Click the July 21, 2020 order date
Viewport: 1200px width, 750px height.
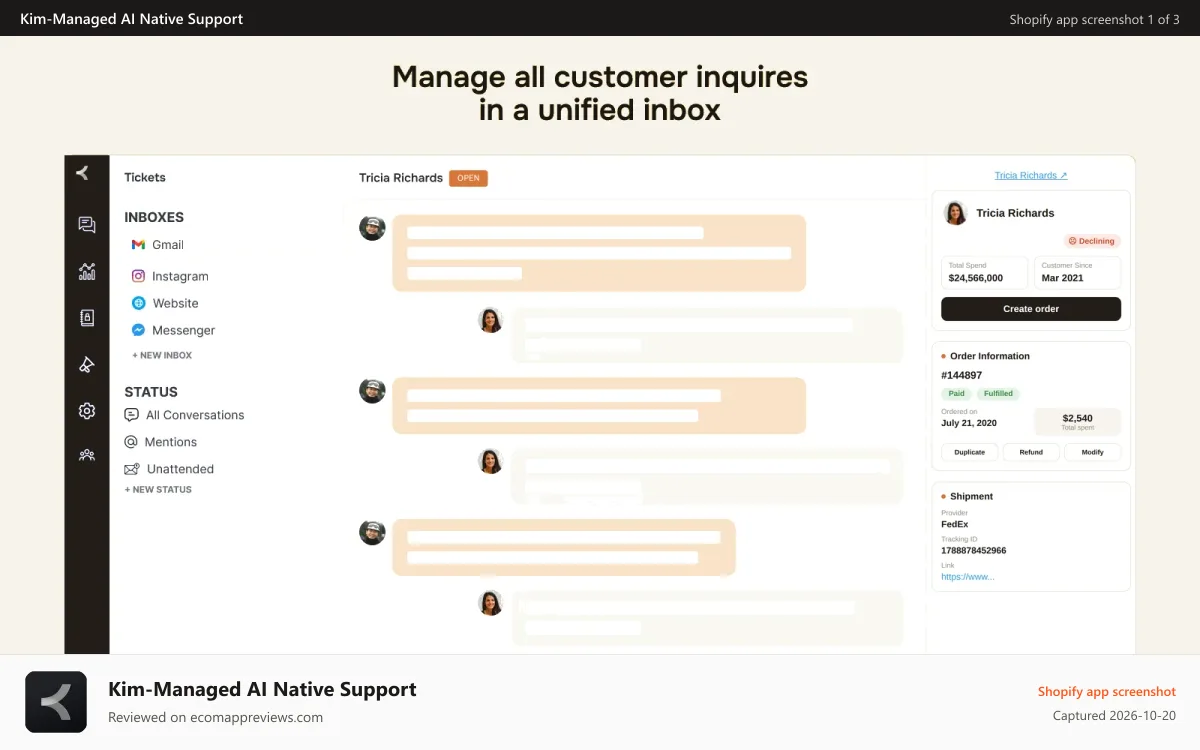[x=969, y=423]
